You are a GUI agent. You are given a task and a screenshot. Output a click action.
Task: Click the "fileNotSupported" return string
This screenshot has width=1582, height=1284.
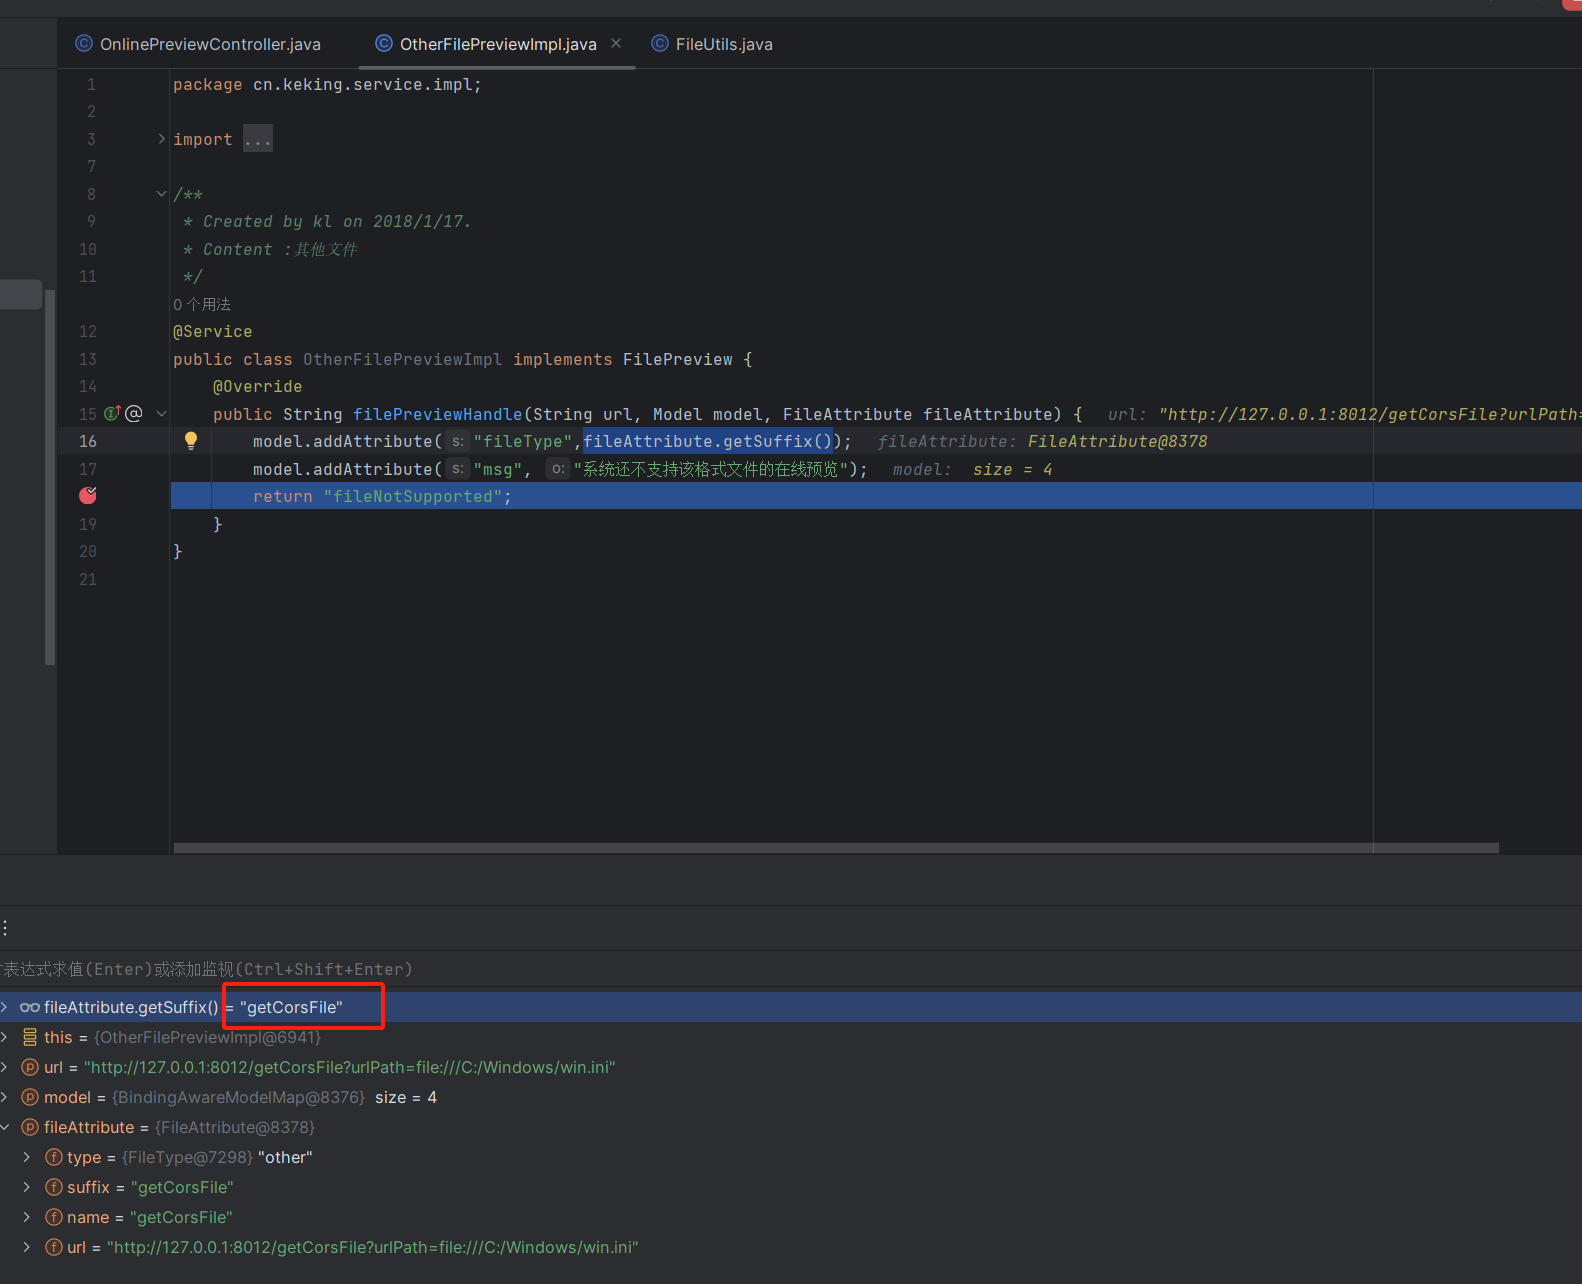[x=412, y=496]
